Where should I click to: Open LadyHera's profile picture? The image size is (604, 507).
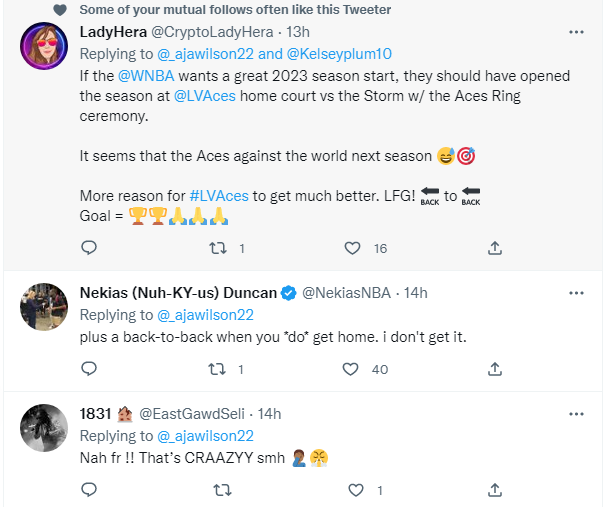[44, 46]
